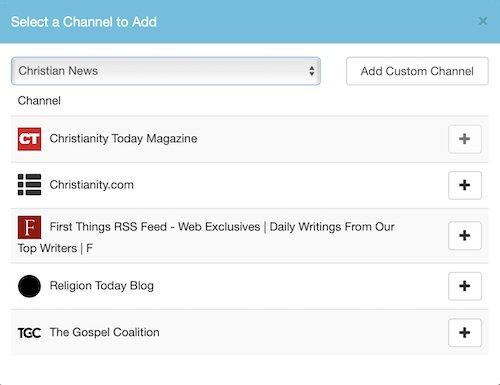Select Christianity Today Magazine text

tap(123, 139)
